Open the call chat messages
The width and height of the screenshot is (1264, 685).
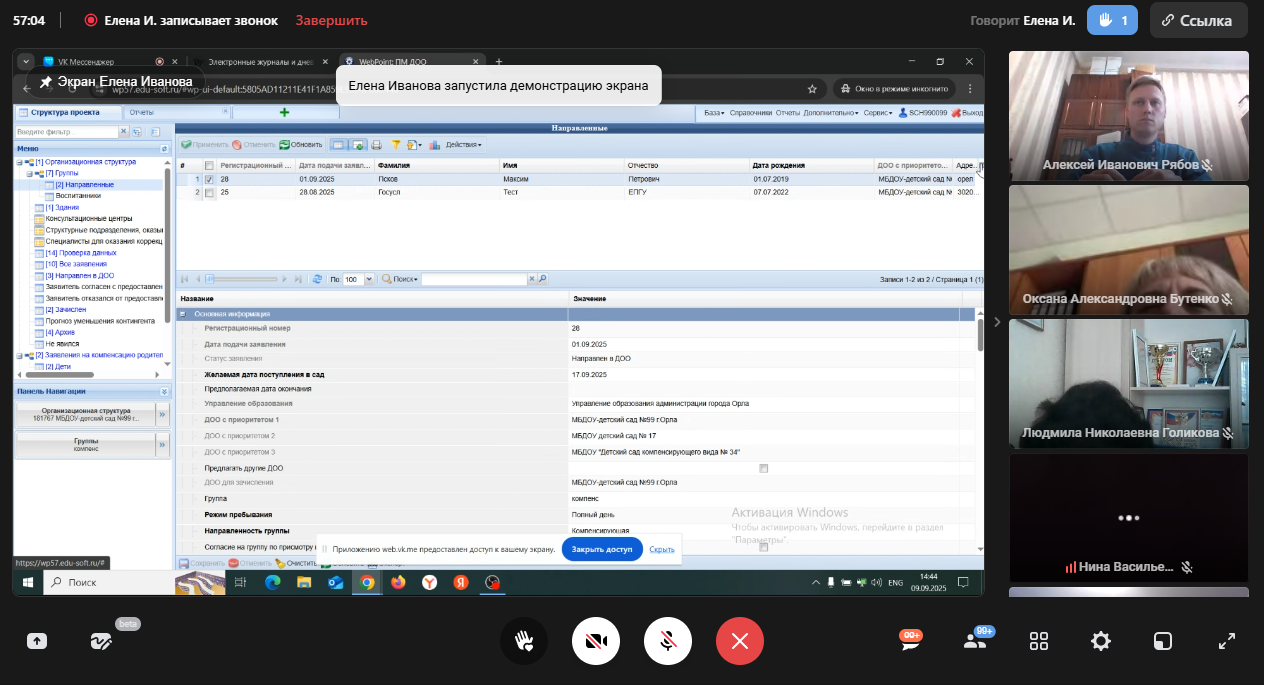click(x=910, y=641)
